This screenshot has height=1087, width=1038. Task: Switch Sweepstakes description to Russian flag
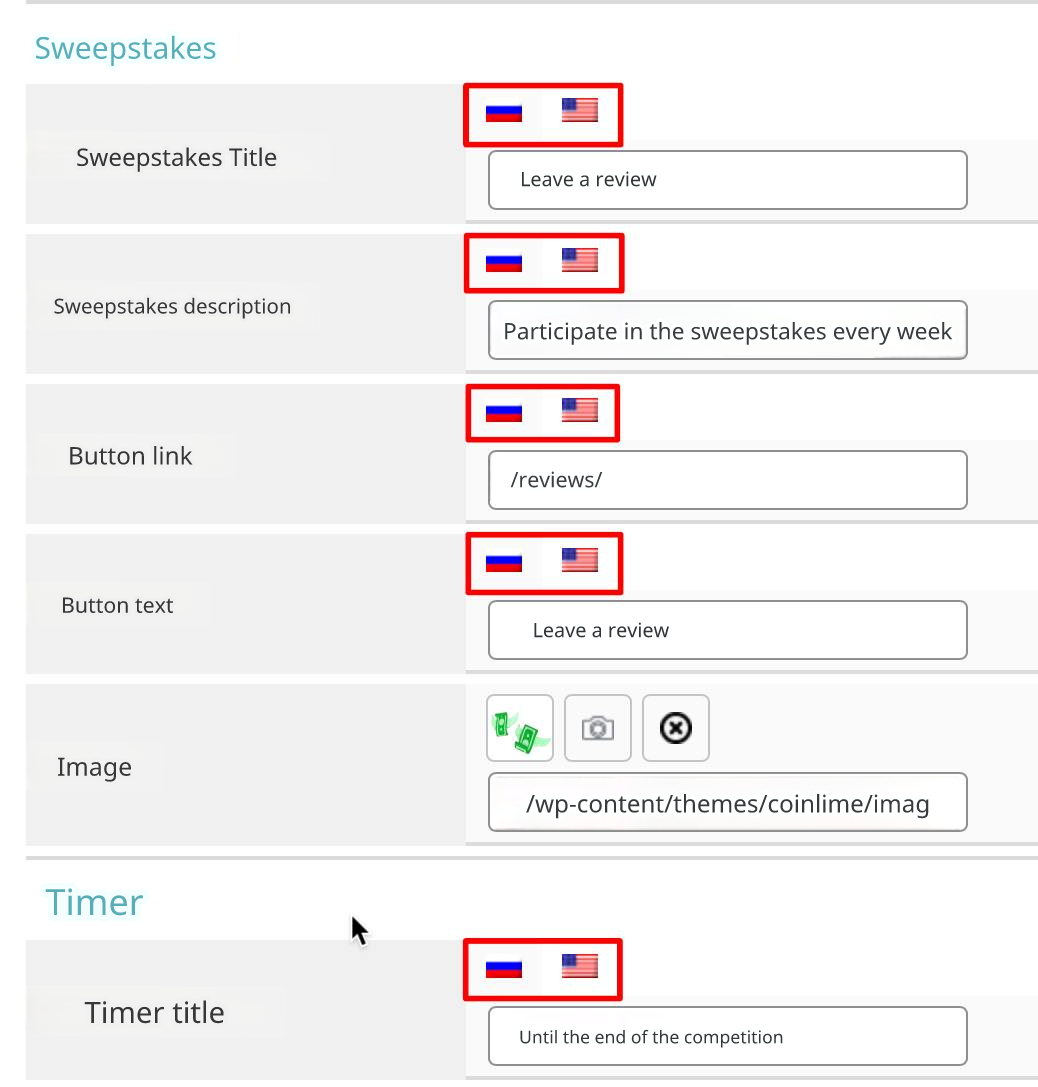pyautogui.click(x=504, y=261)
